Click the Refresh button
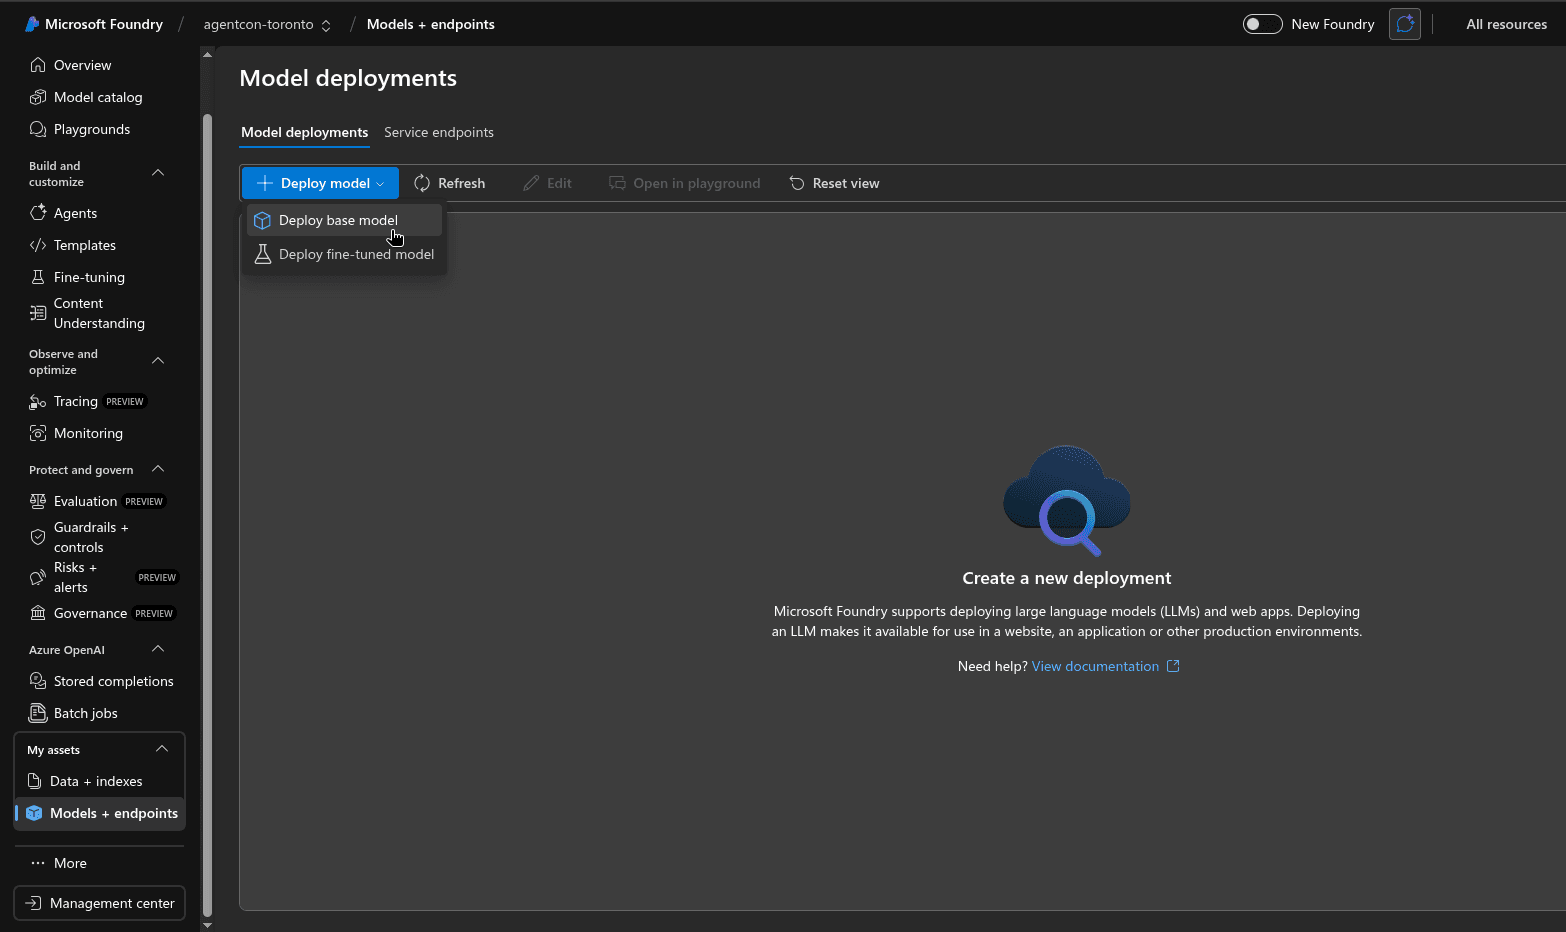 click(450, 182)
